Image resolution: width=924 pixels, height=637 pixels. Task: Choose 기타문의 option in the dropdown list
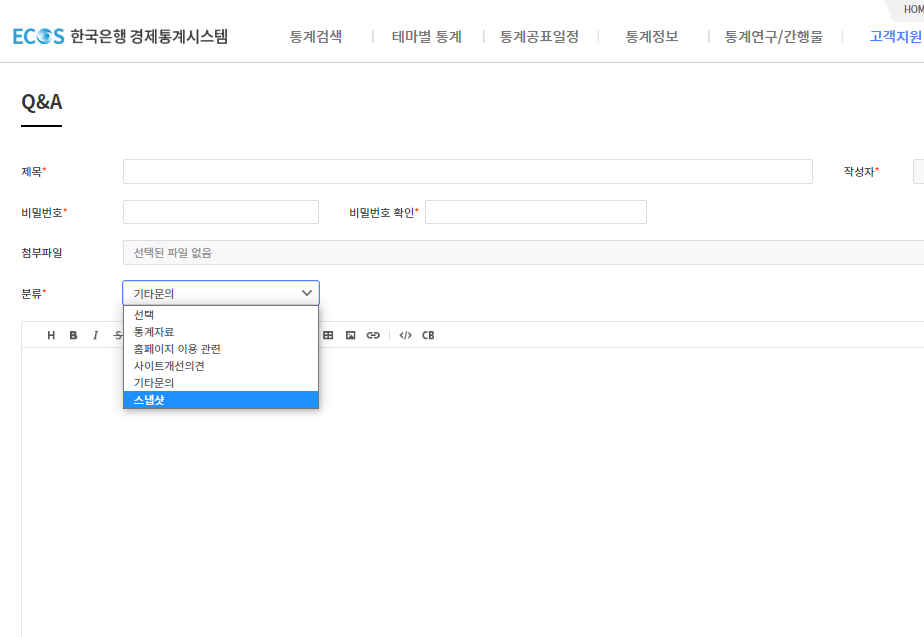click(x=221, y=383)
